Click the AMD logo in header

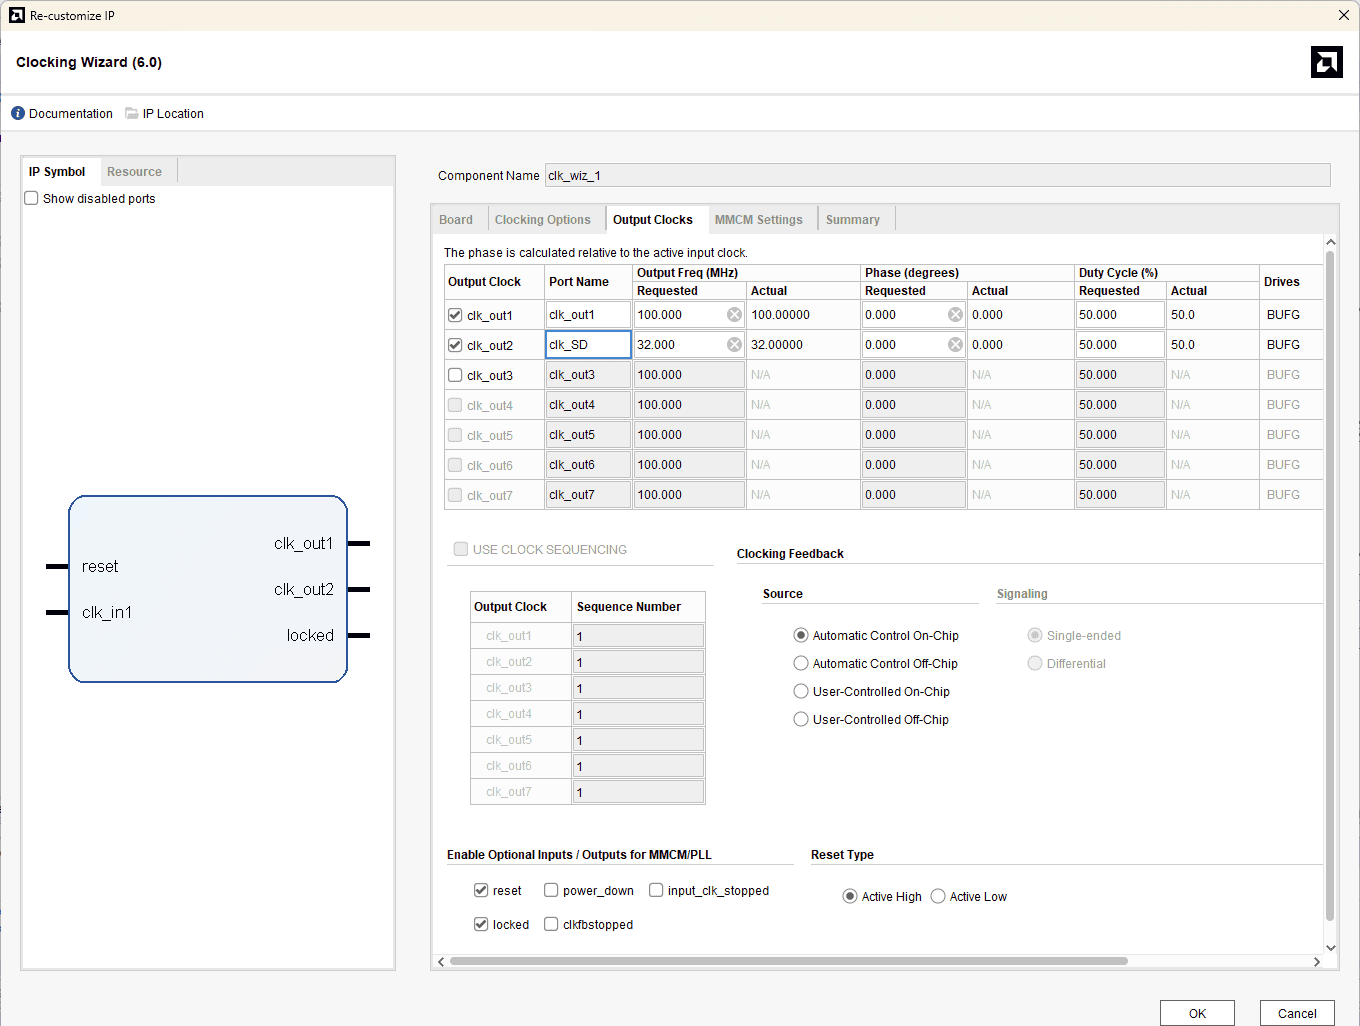[x=1326, y=62]
